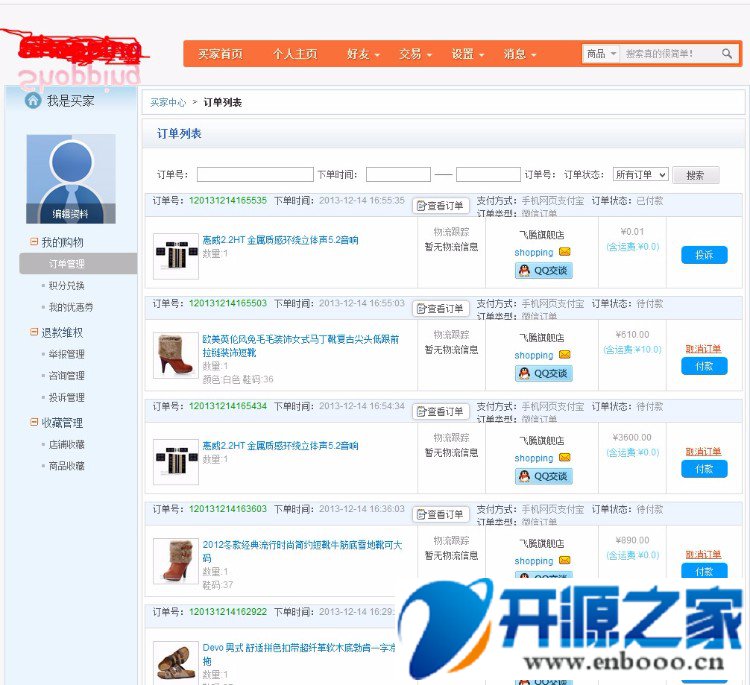Click the home icon beside 我是买家
The image size is (750, 685).
click(33, 100)
